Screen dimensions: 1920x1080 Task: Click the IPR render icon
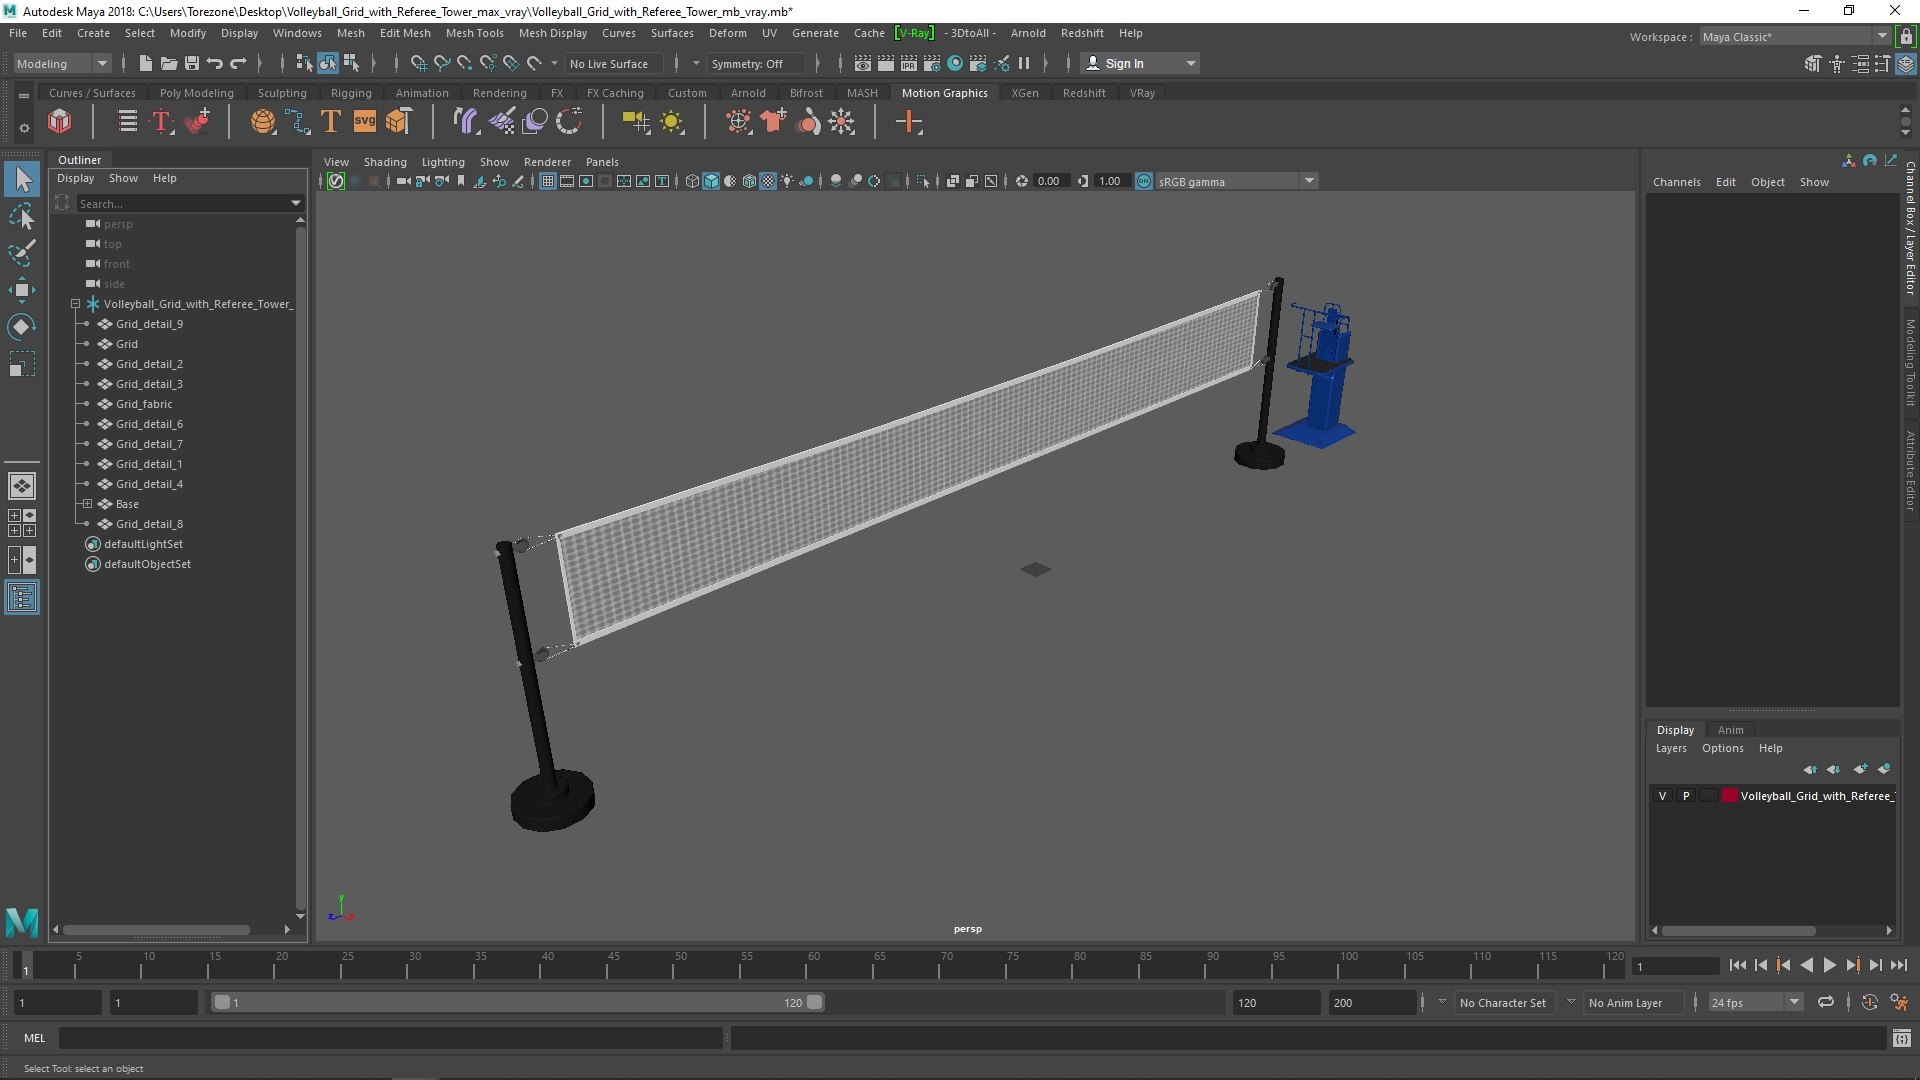[908, 63]
